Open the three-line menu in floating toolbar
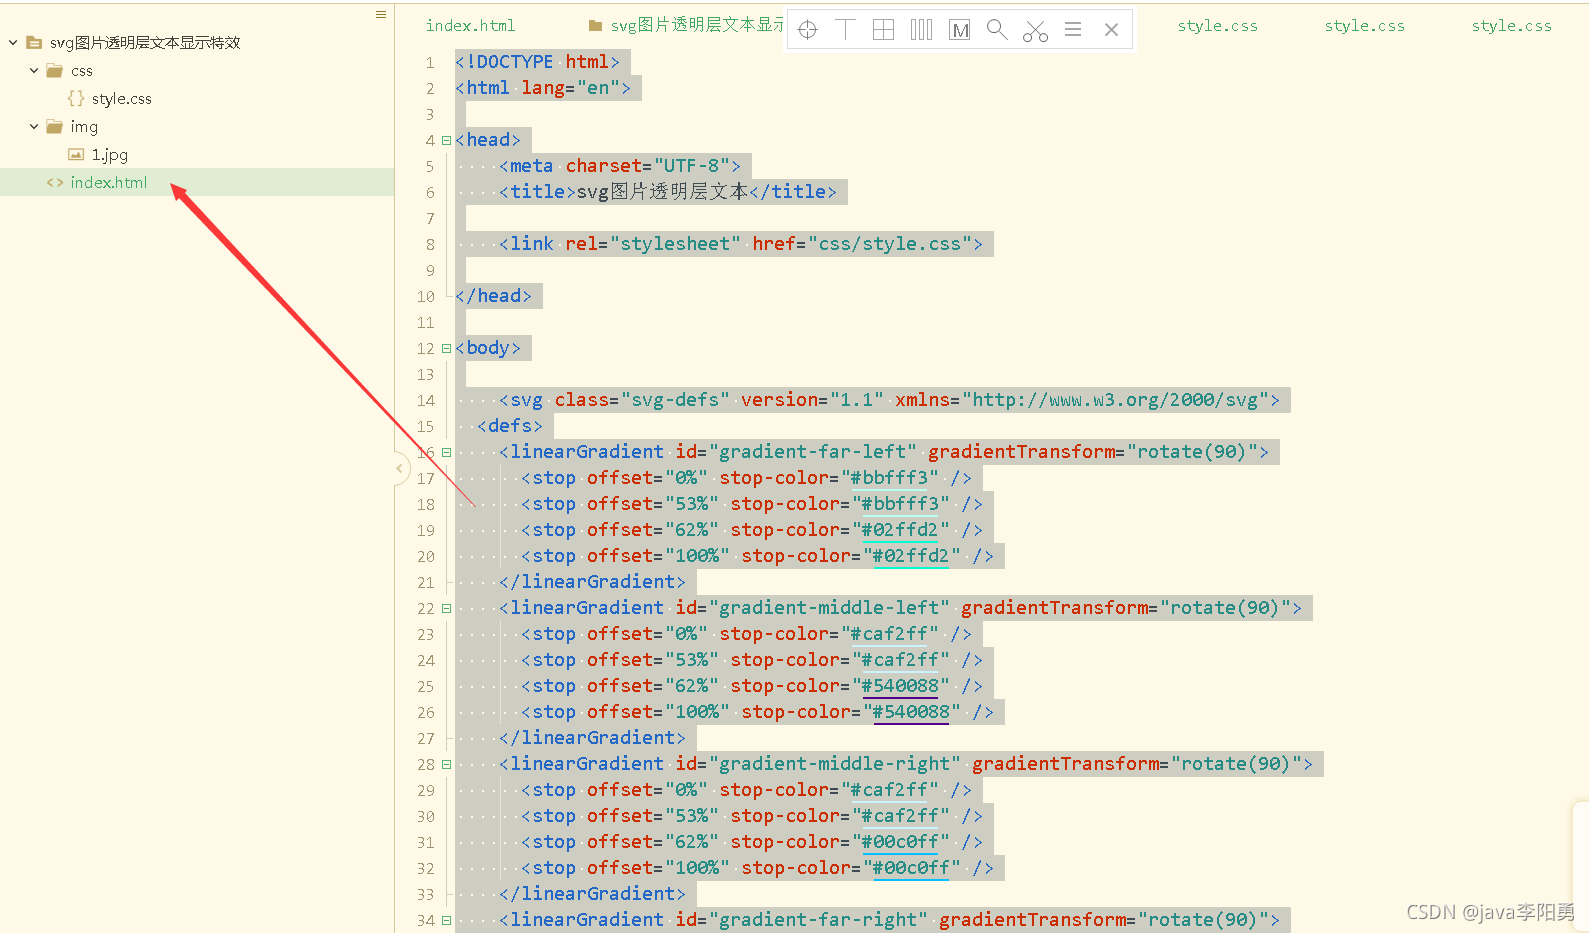1589x933 pixels. tap(1073, 30)
